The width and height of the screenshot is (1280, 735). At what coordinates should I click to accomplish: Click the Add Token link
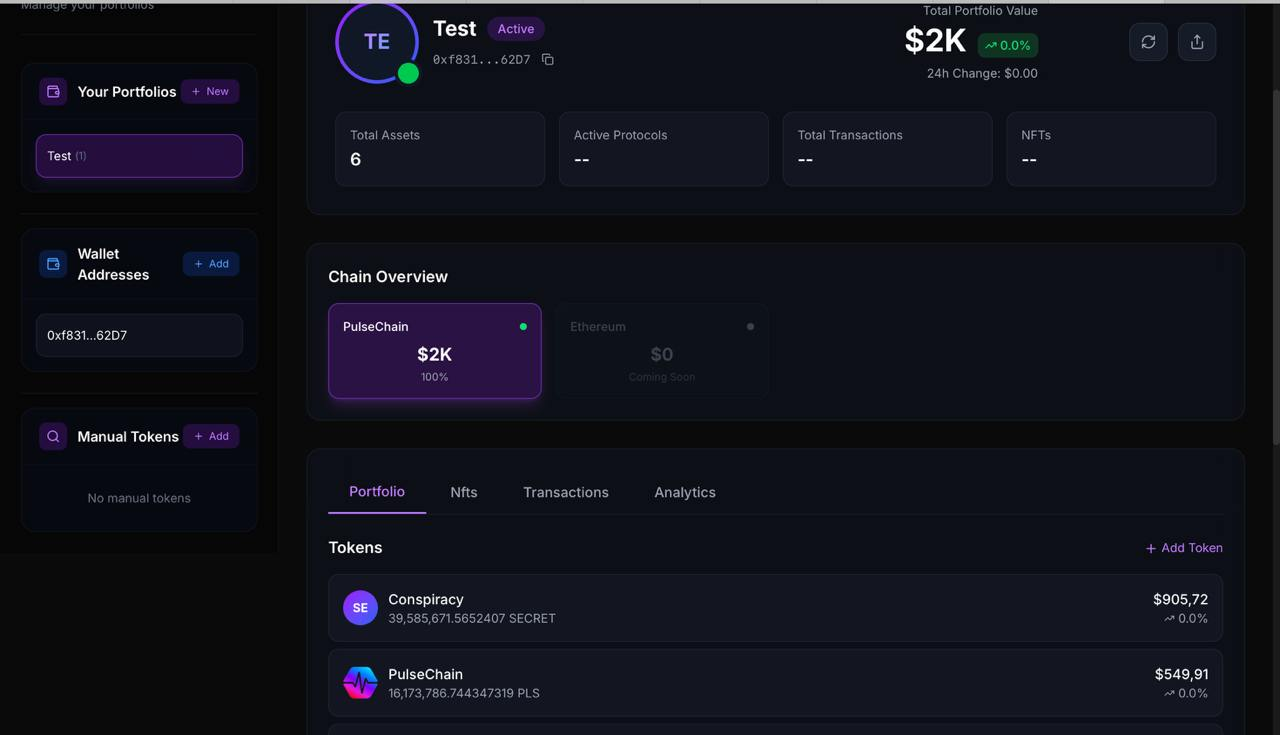[x=1184, y=548]
